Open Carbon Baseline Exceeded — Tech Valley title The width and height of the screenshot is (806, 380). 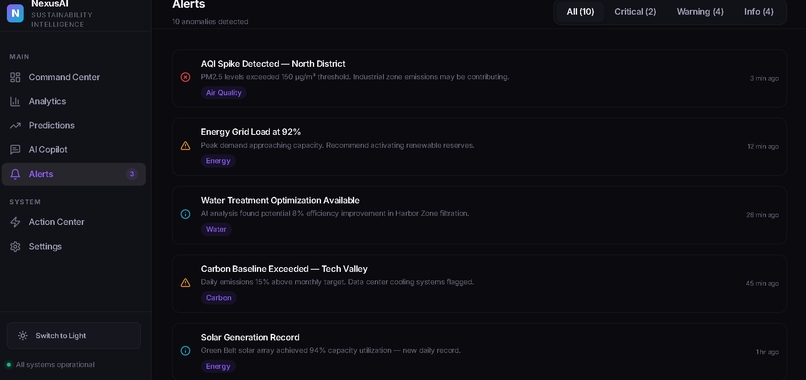pos(284,269)
